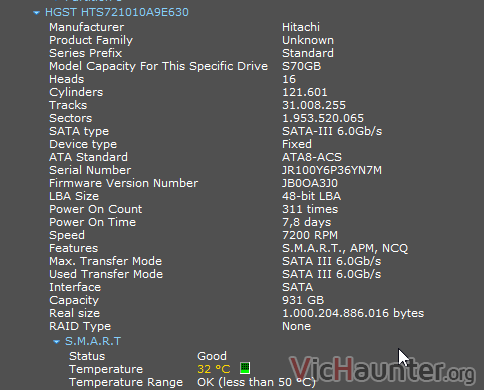Screen dimensions: 484x390
Task: Click the Firmware Version Number value
Action: [x=310, y=183]
